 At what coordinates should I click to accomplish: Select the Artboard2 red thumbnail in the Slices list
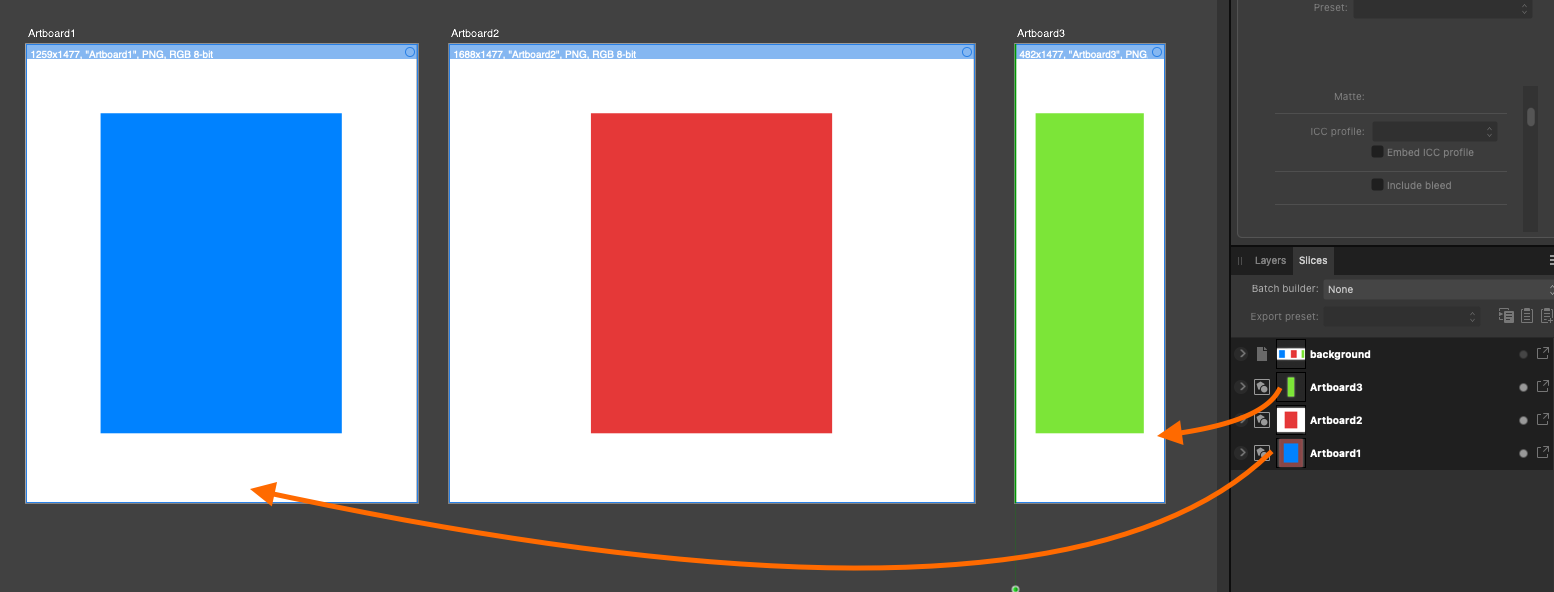1291,420
